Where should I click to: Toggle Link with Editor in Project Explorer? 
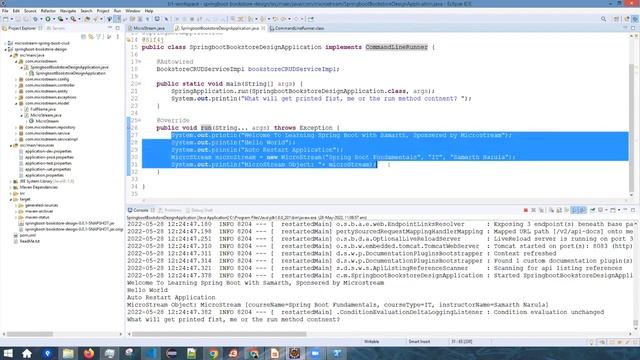(91, 37)
